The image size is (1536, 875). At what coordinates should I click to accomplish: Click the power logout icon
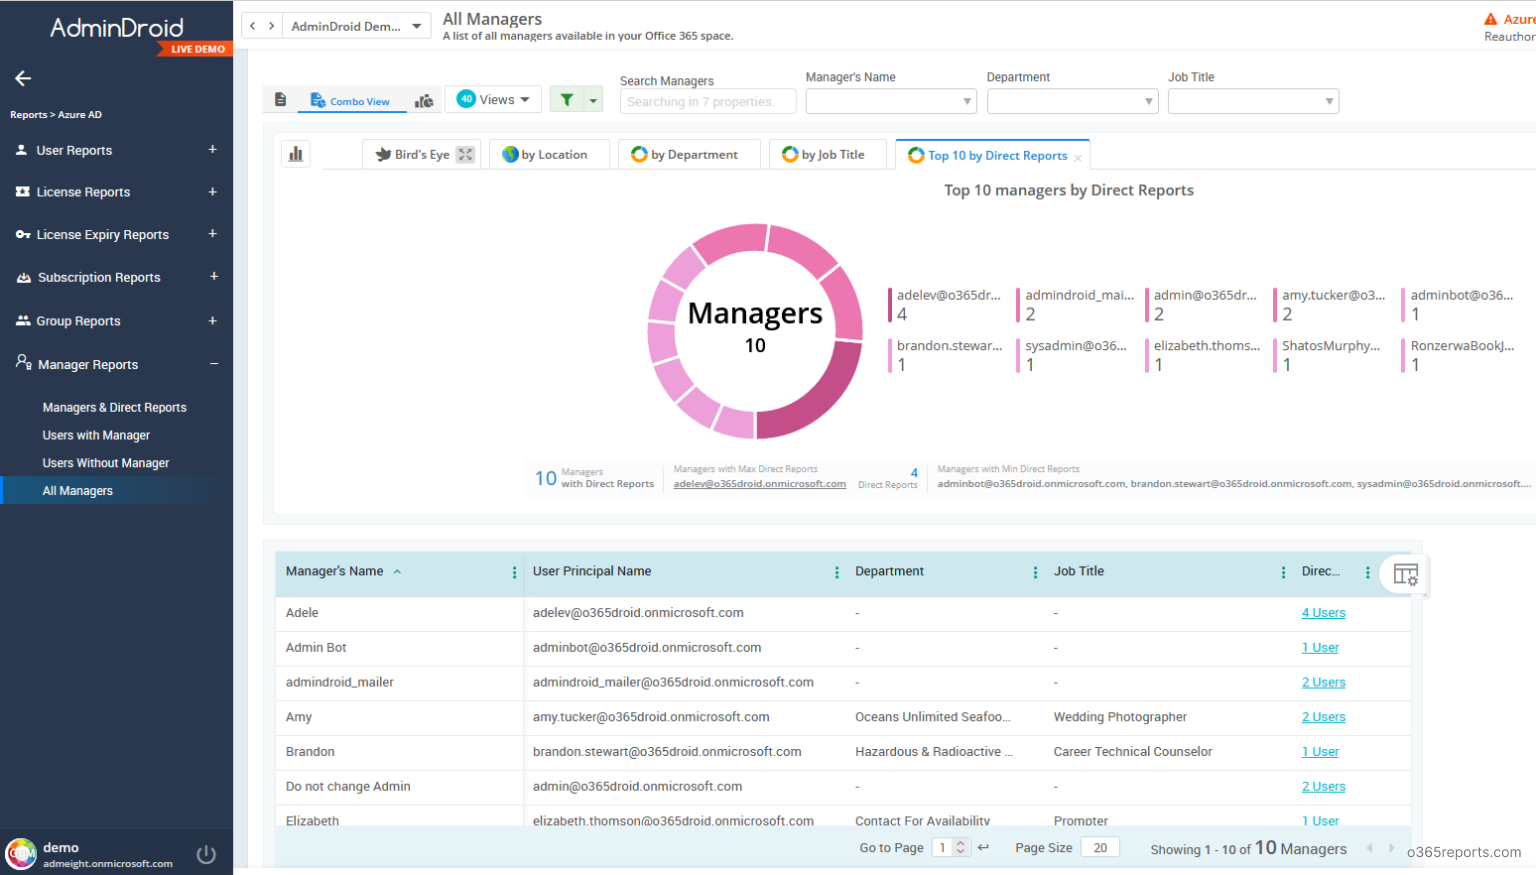pyautogui.click(x=206, y=854)
